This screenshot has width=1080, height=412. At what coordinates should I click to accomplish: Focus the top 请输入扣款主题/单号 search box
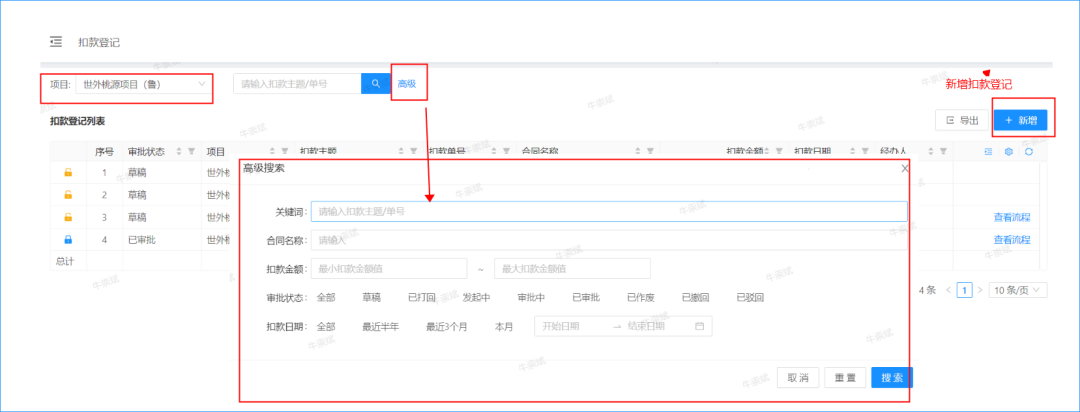(x=298, y=83)
